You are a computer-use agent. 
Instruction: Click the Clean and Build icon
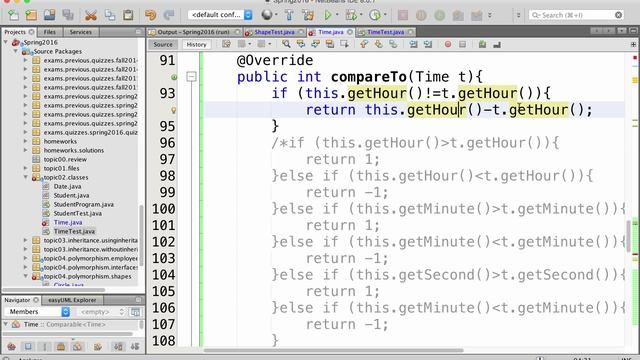tap(309, 16)
